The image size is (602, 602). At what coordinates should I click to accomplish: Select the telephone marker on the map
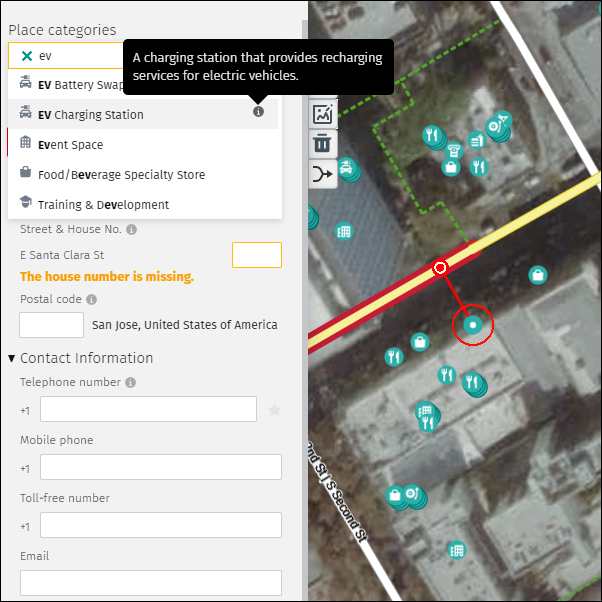pos(454,150)
